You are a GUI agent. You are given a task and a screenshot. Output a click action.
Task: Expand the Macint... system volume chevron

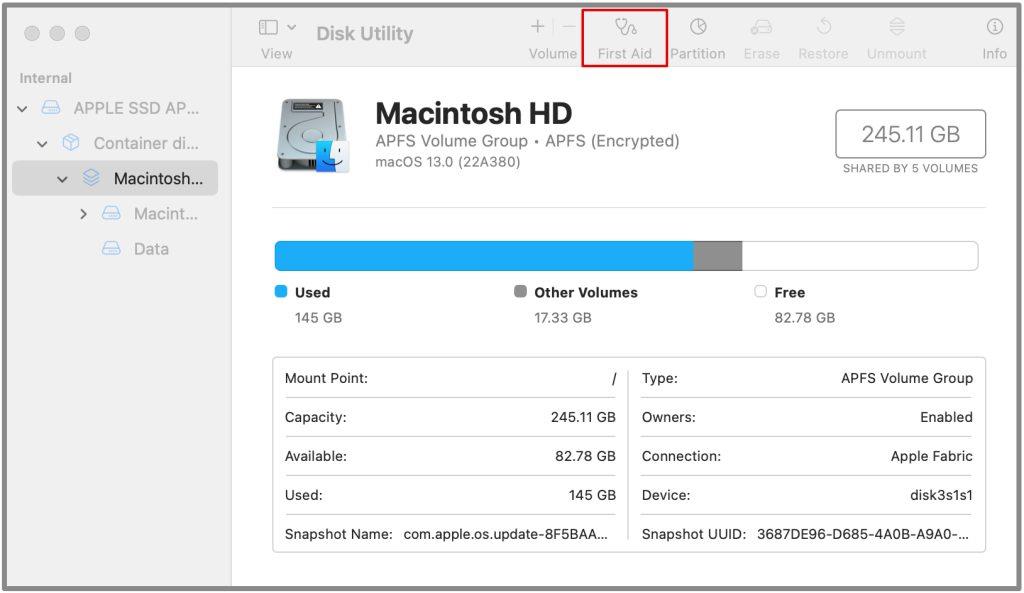pyautogui.click(x=83, y=214)
